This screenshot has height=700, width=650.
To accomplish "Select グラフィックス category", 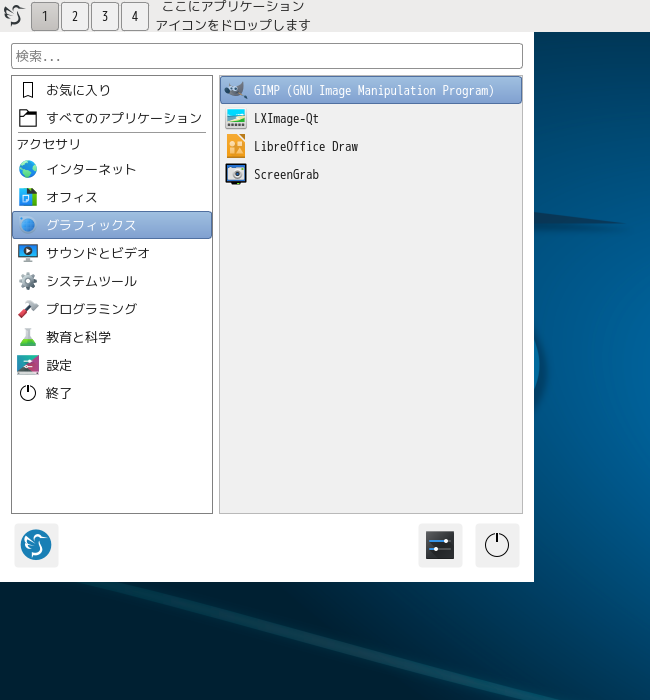I will click(x=112, y=225).
